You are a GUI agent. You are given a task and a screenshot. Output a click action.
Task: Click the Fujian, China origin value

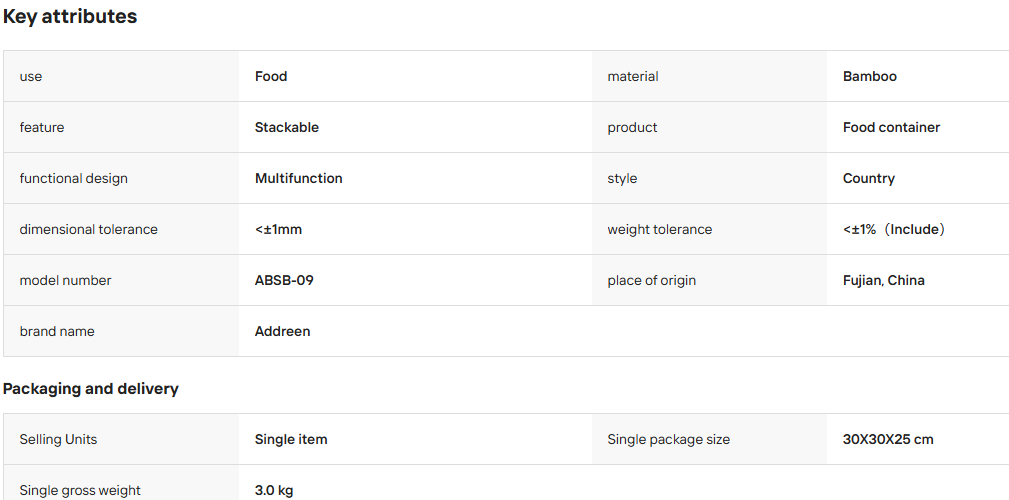pyautogui.click(x=884, y=281)
